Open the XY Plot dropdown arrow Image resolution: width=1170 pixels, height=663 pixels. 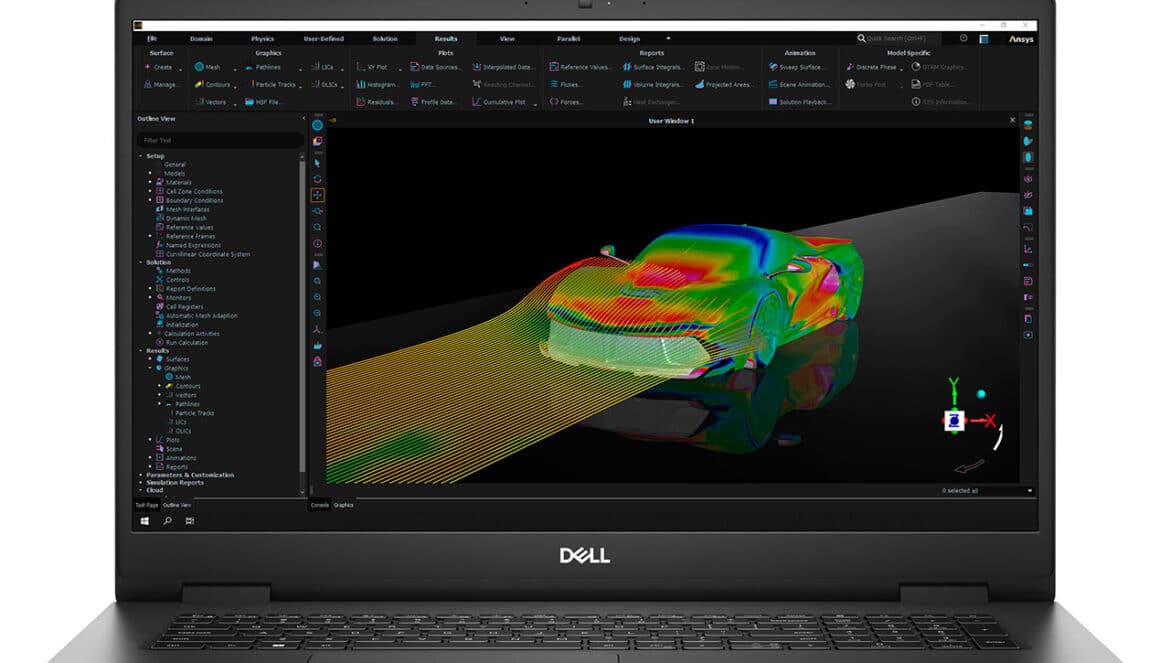400,69
